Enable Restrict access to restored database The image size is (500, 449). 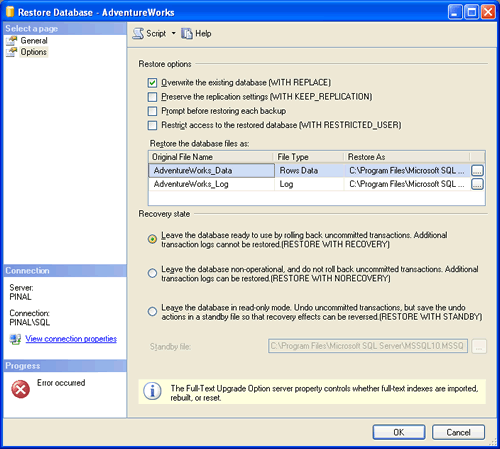(x=152, y=125)
